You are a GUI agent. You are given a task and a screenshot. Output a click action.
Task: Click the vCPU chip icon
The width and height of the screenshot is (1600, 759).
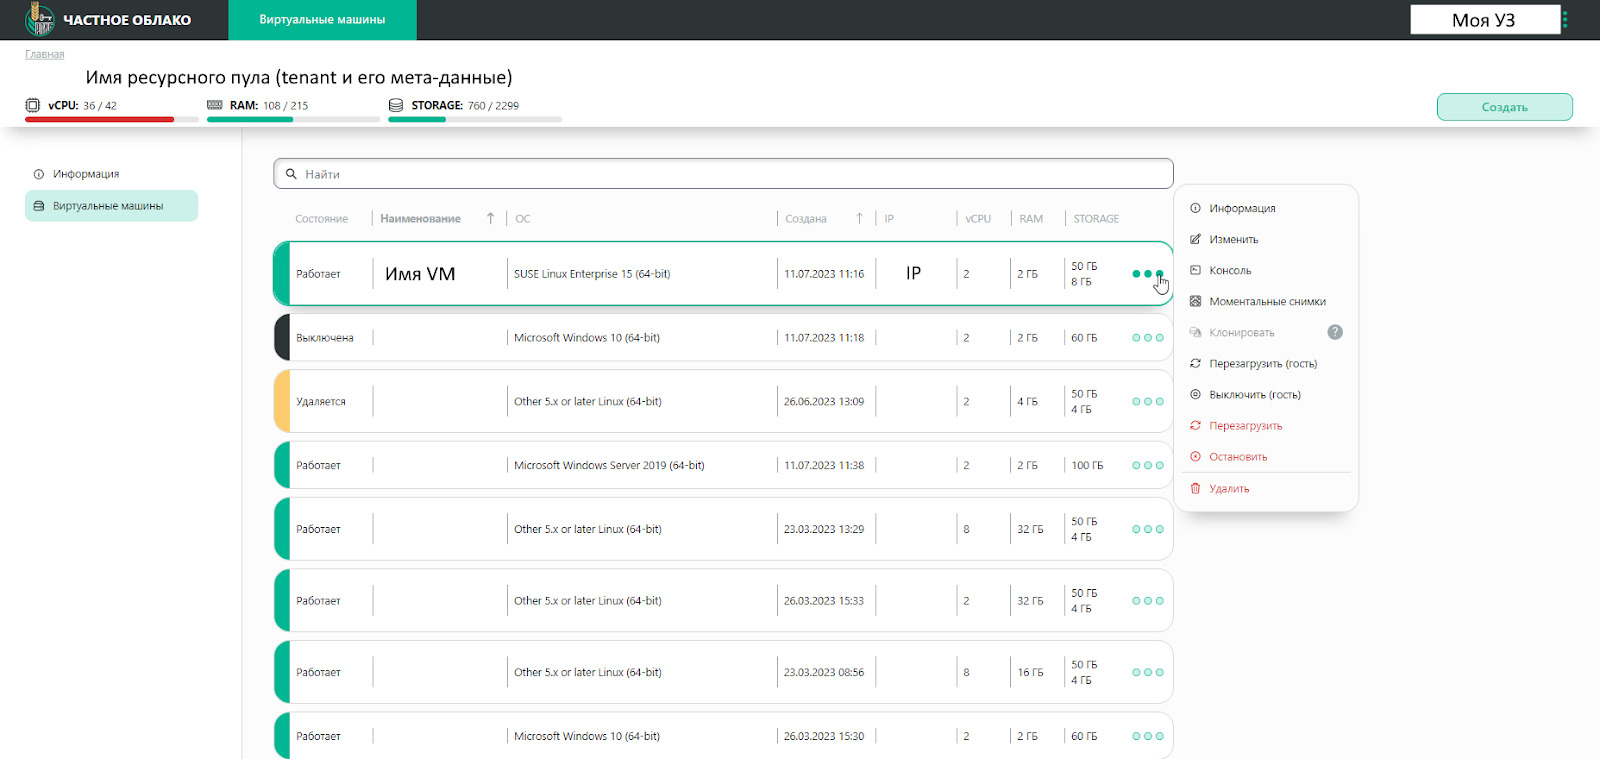[x=33, y=105]
